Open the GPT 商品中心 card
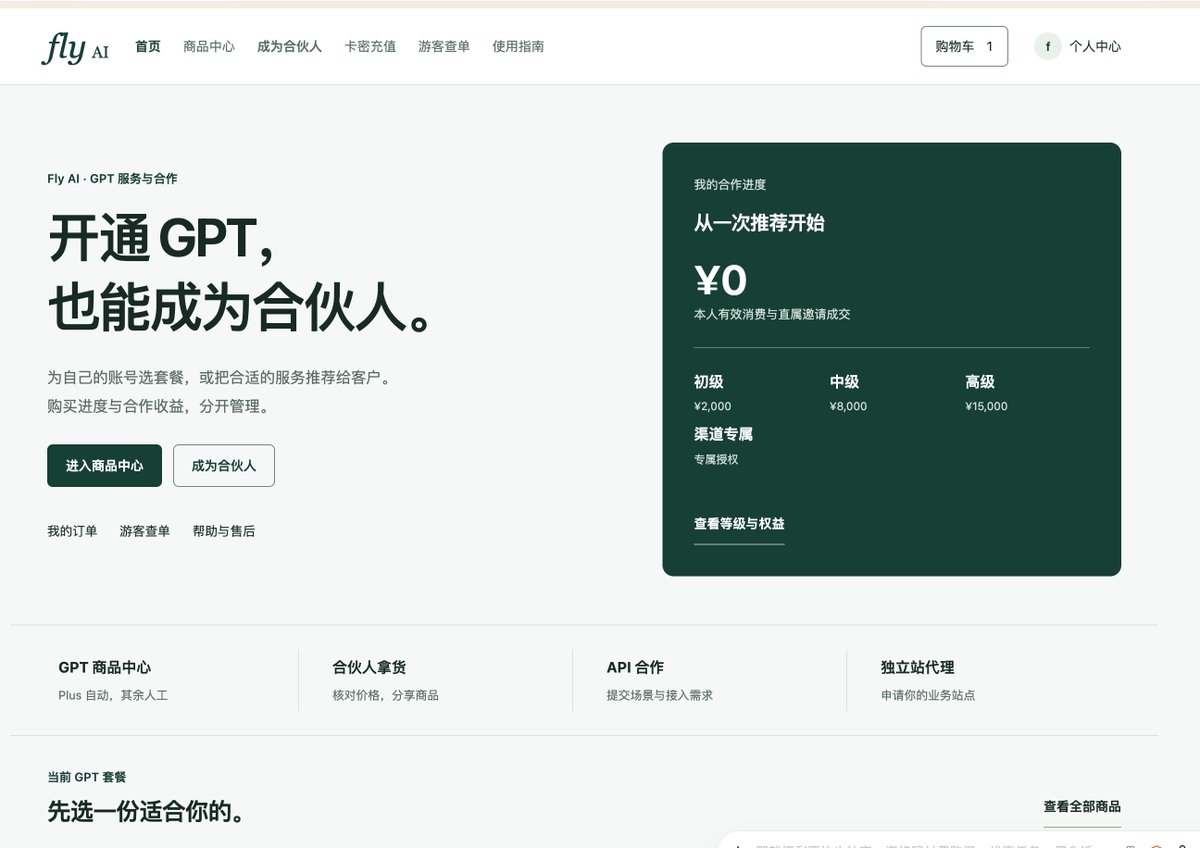Image resolution: width=1200 pixels, height=848 pixels. point(154,680)
